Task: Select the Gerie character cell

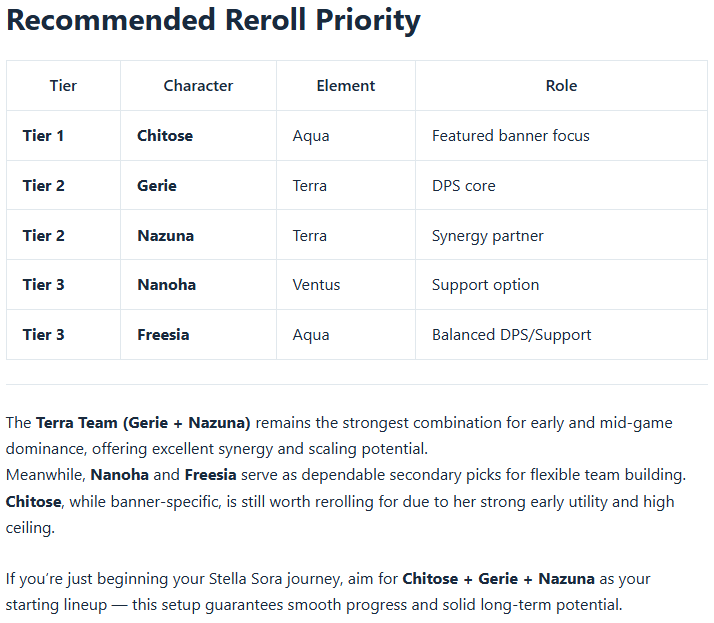Action: (157, 186)
